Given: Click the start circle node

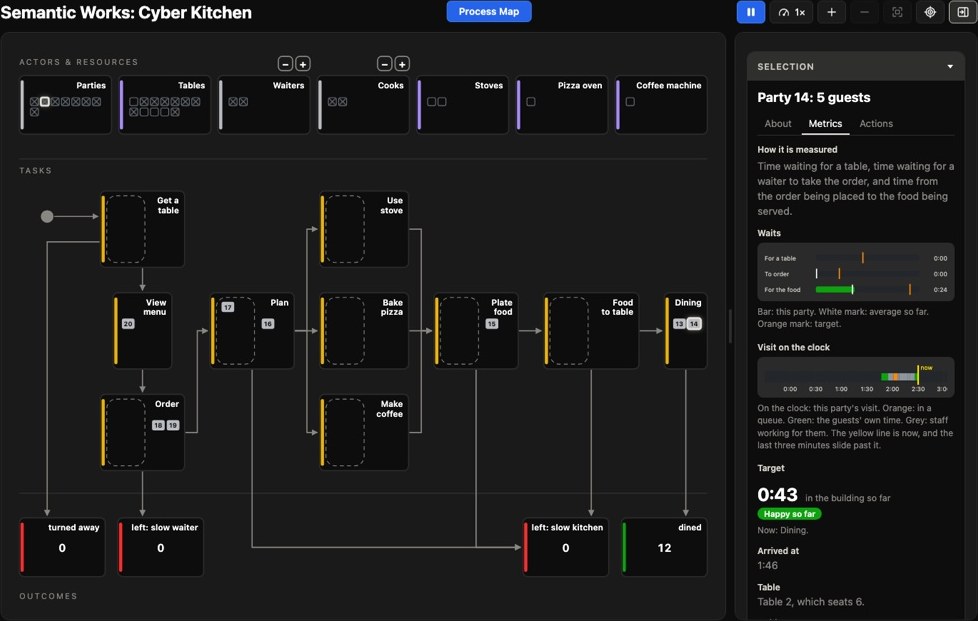Looking at the screenshot, I should [x=47, y=216].
